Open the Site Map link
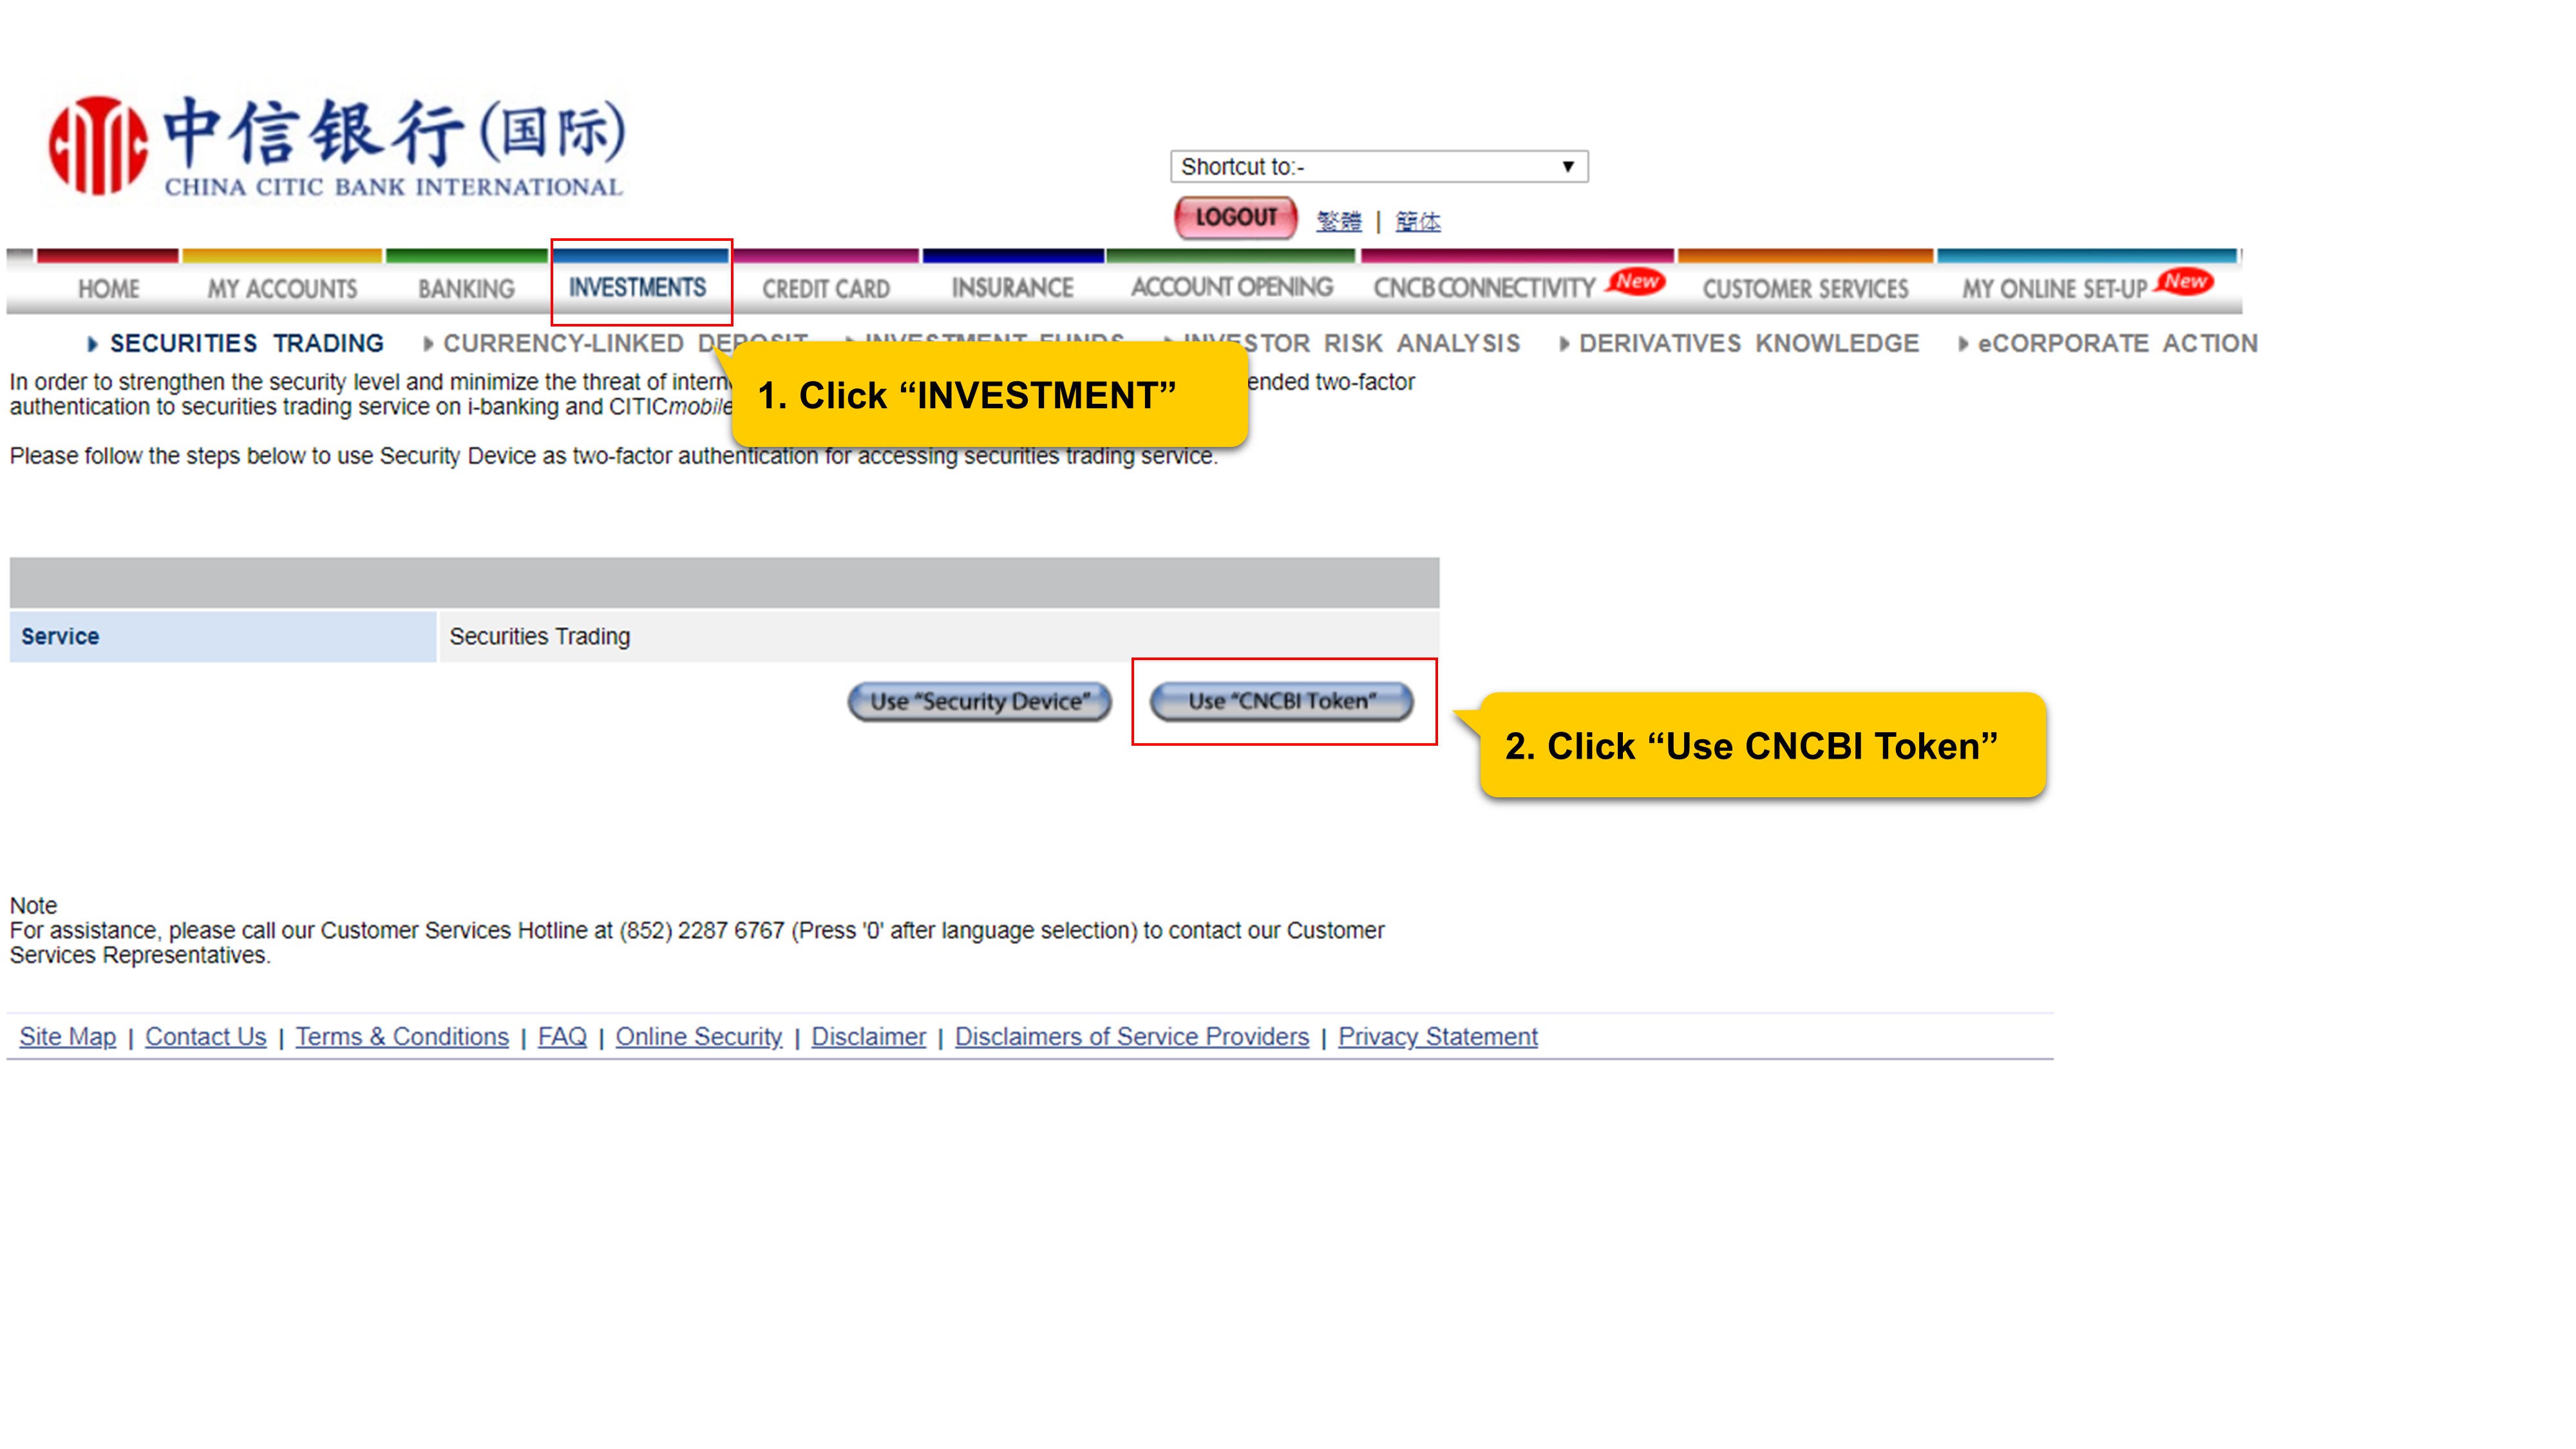The height and width of the screenshot is (1449, 2576). pos(68,1037)
